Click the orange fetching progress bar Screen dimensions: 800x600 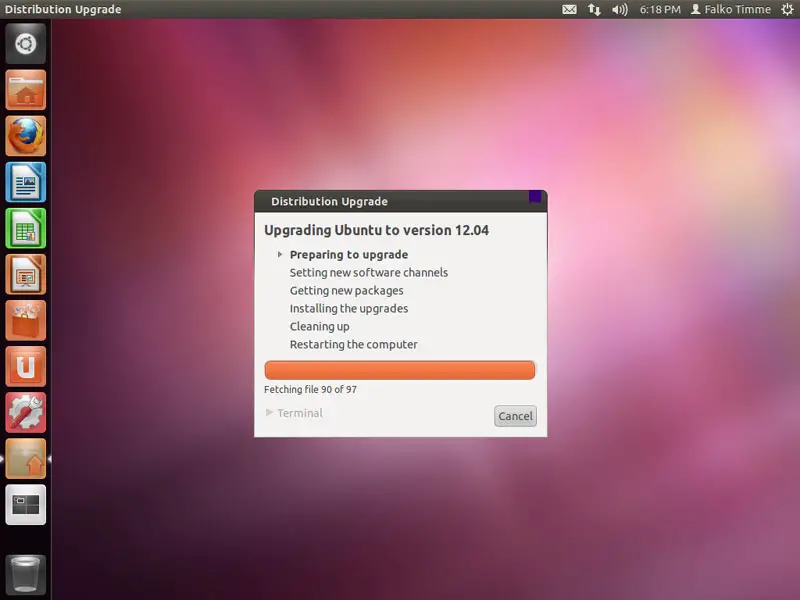[400, 370]
